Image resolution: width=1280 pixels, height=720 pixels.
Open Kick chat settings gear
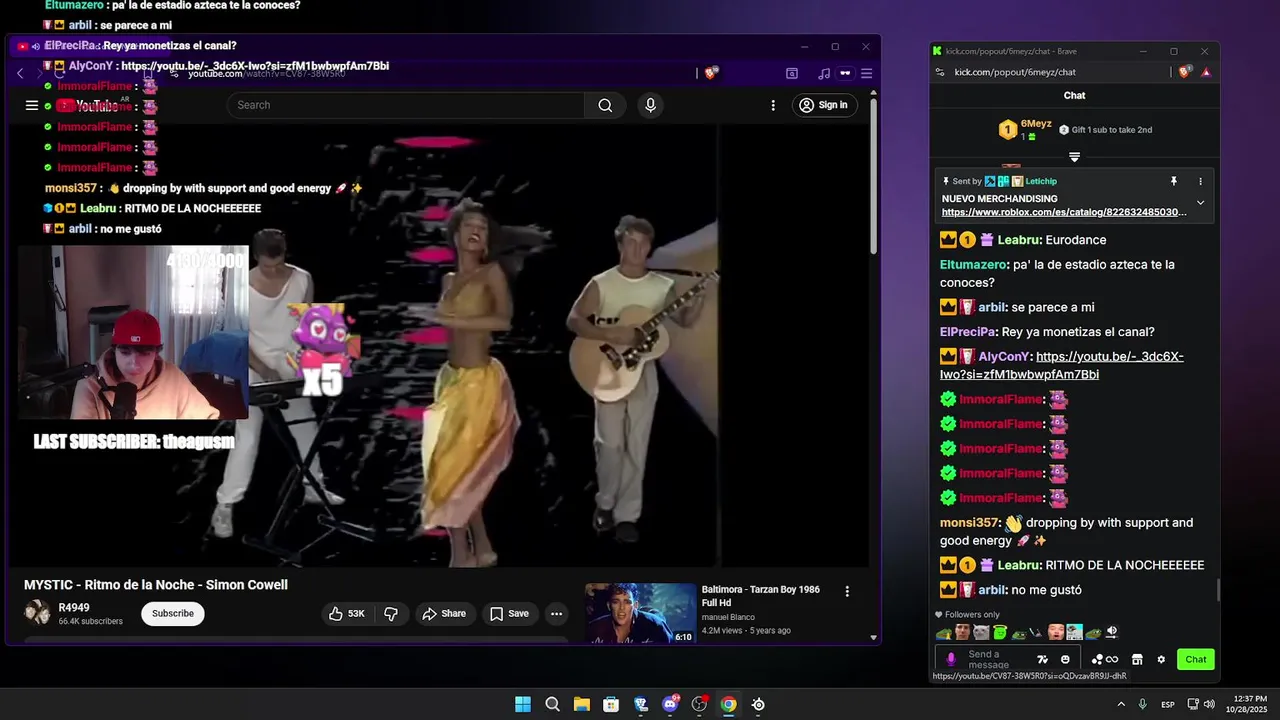click(x=1161, y=659)
